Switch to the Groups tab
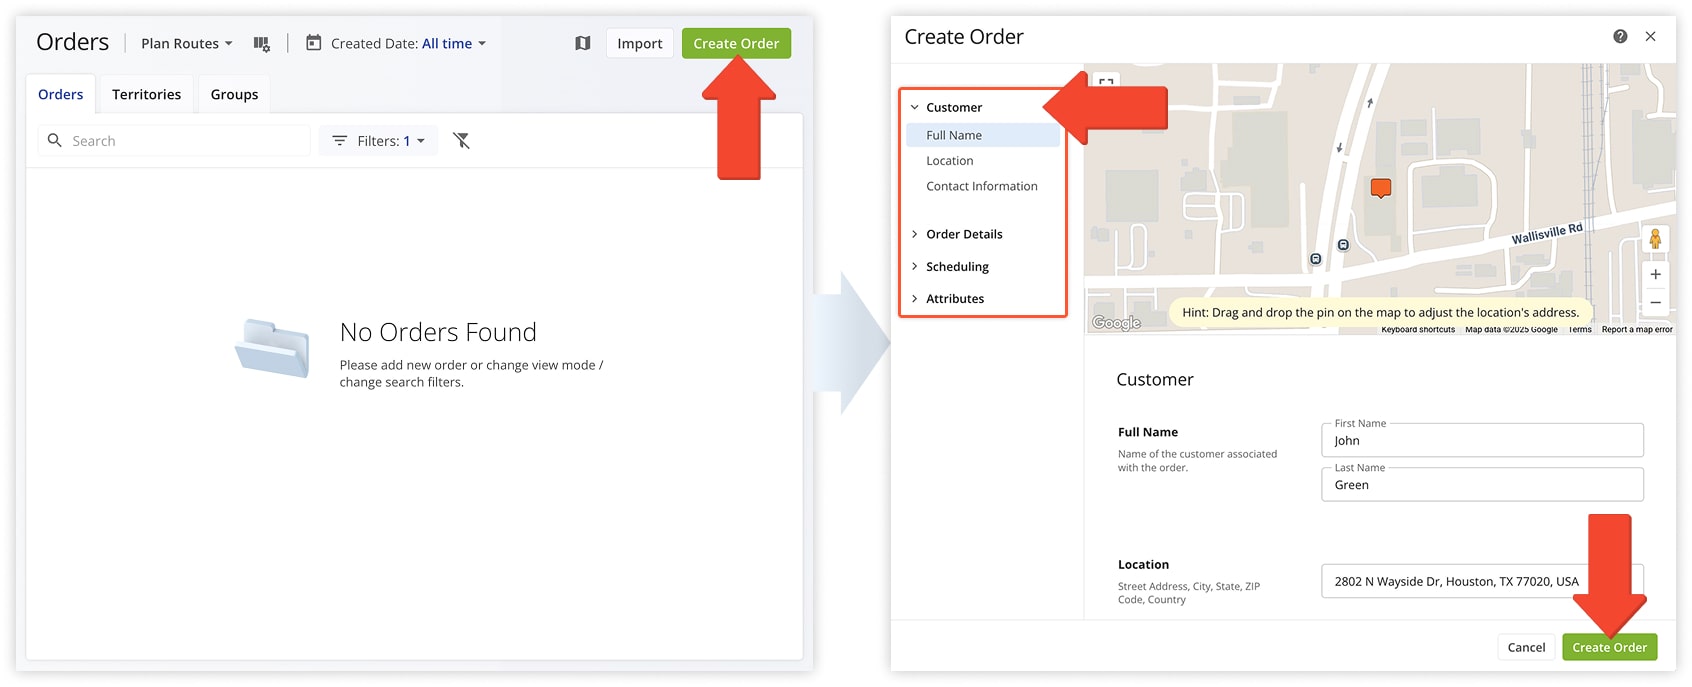Screen dimensions: 1692x687 coord(234,94)
